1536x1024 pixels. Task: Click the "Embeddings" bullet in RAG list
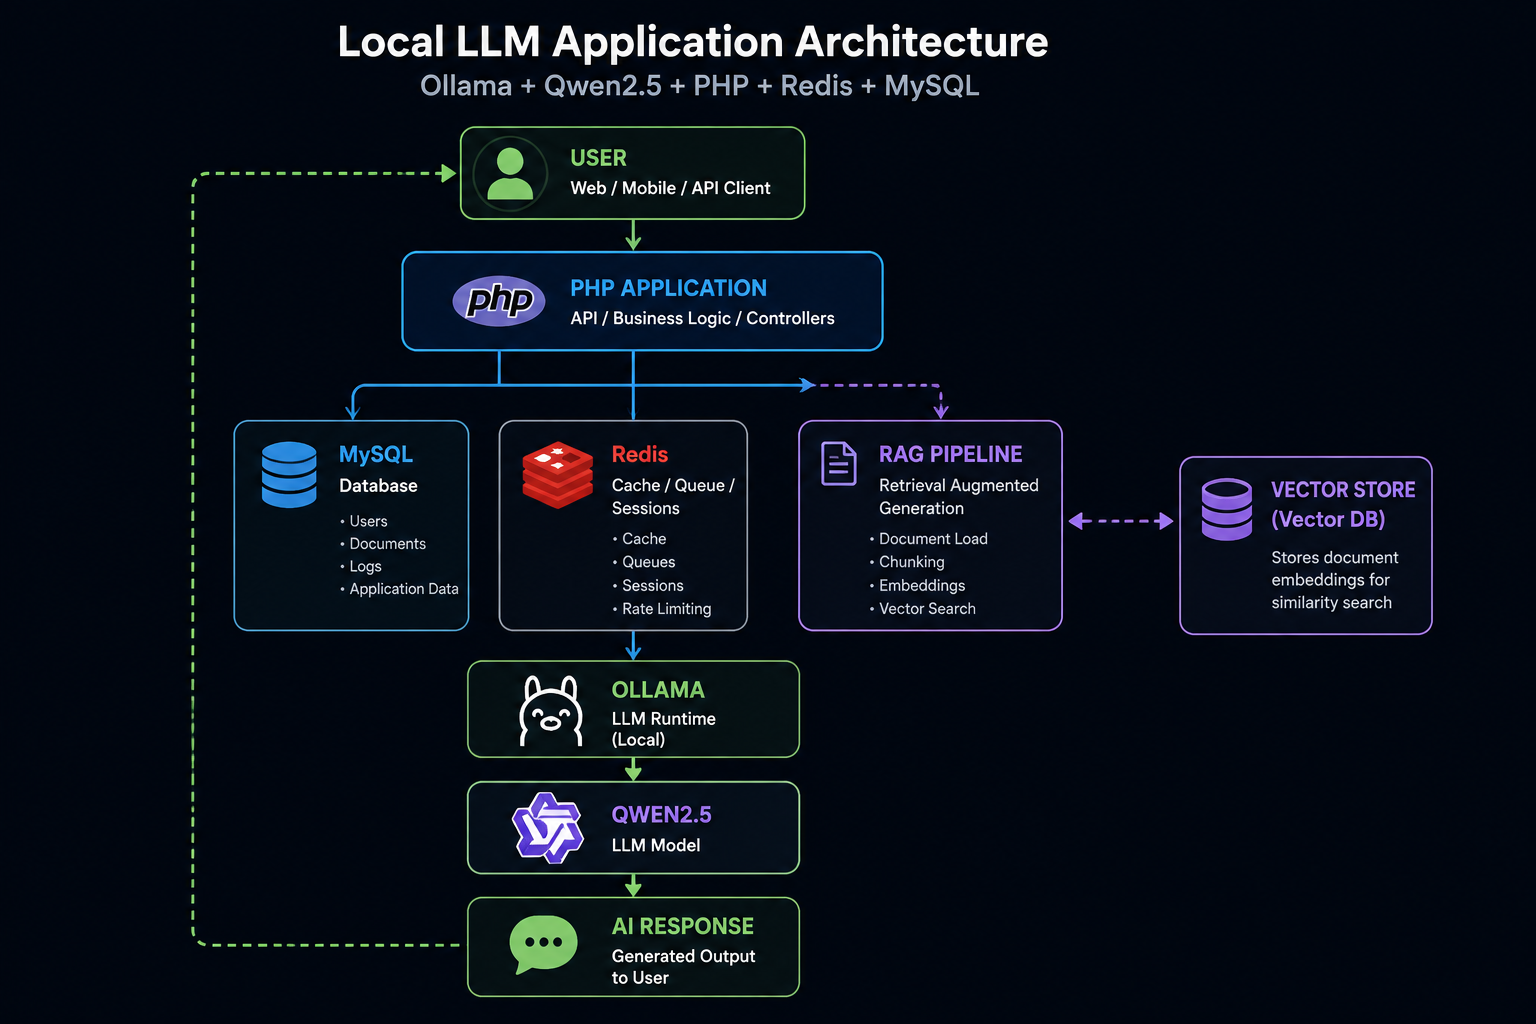click(x=918, y=586)
